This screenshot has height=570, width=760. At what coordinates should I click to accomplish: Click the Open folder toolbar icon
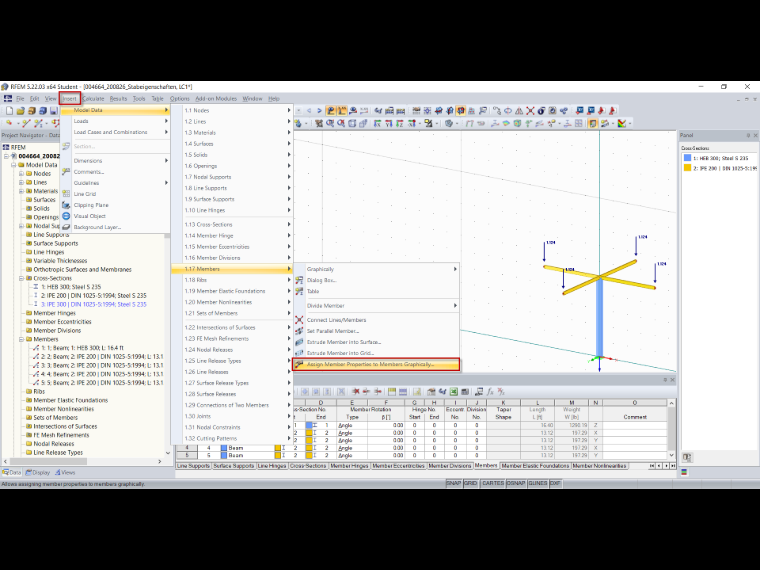20,111
